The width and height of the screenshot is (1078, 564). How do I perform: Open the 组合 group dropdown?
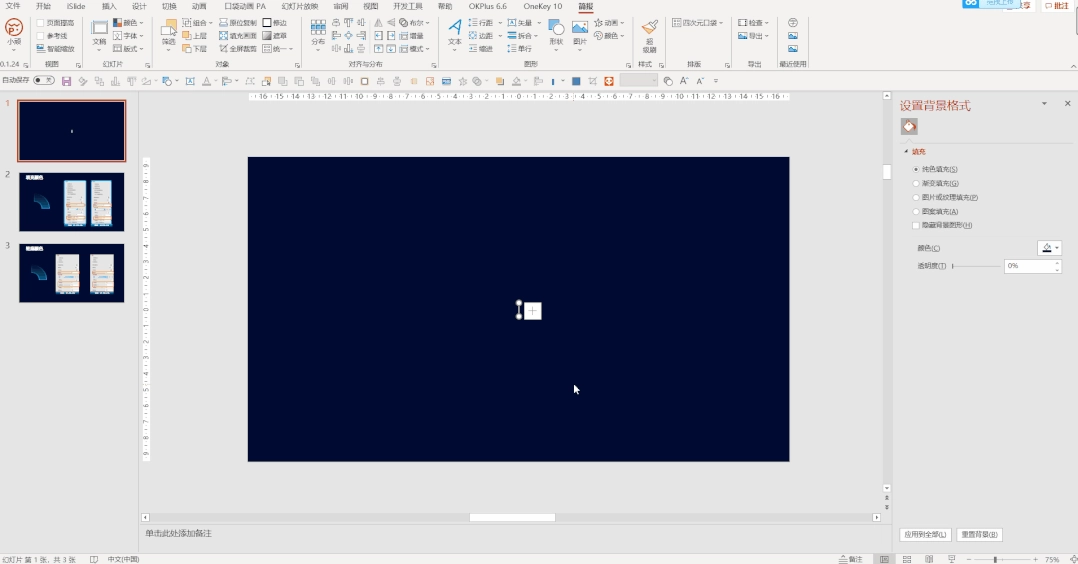[x=197, y=23]
